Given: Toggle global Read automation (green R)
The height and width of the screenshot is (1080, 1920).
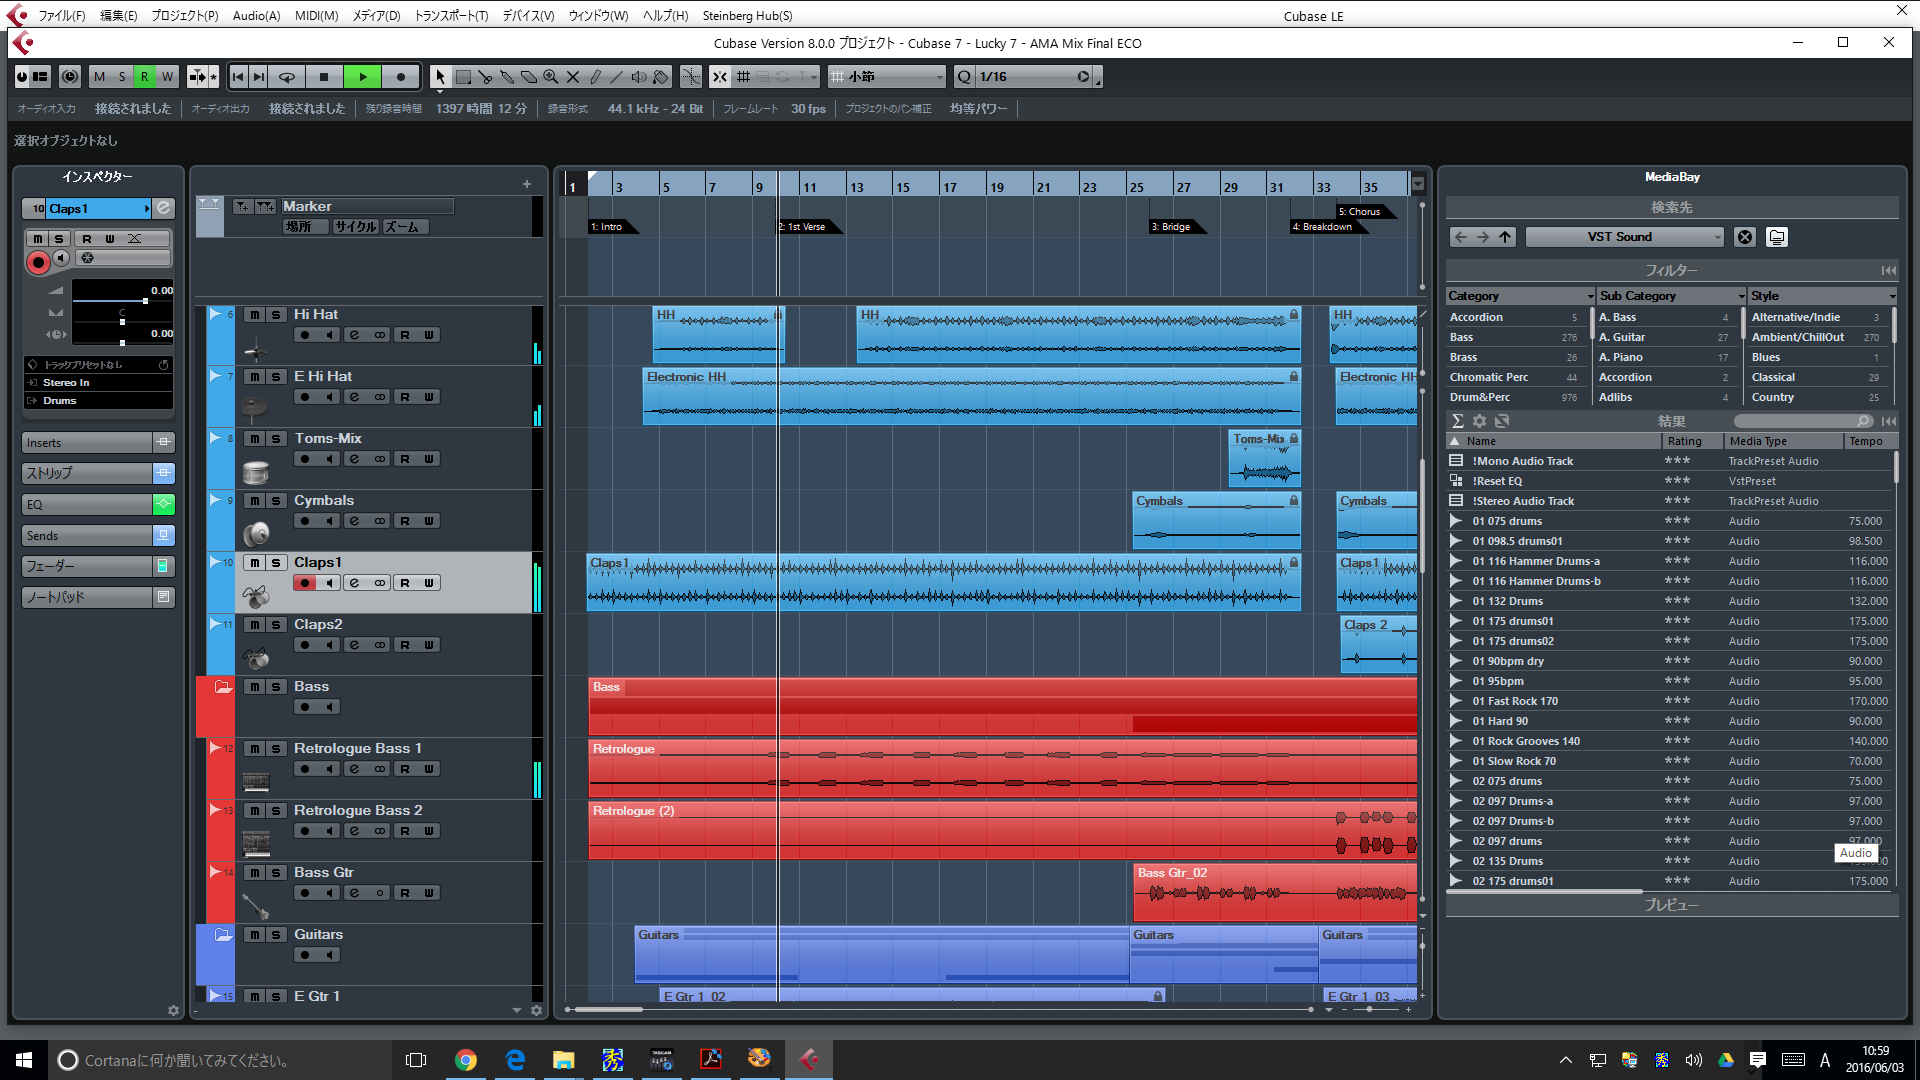Looking at the screenshot, I should (144, 77).
